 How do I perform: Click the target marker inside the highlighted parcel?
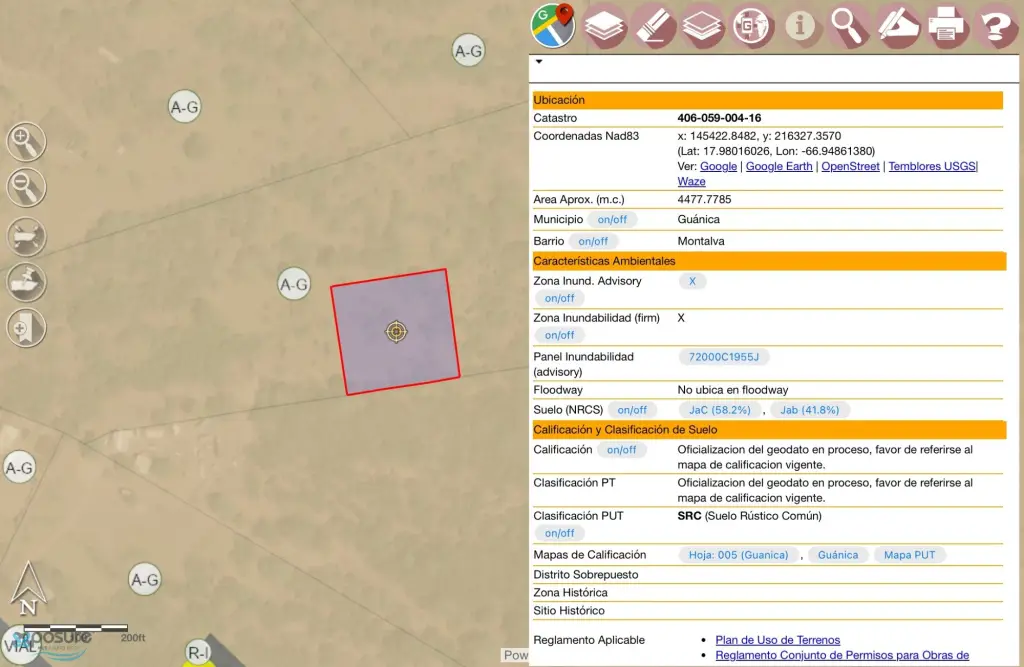point(396,331)
